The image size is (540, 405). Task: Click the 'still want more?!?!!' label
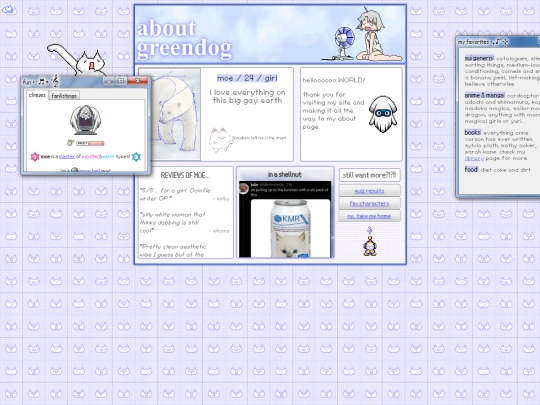[369, 175]
